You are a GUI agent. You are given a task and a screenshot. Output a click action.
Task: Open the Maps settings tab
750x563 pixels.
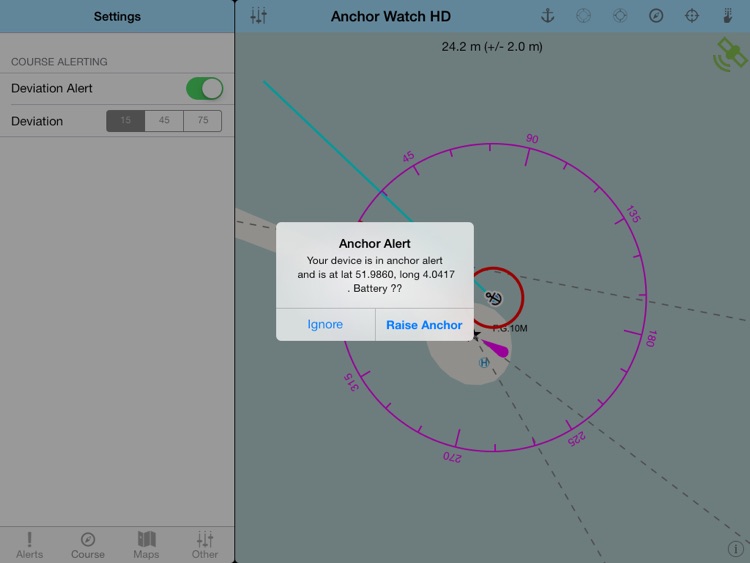click(x=146, y=545)
